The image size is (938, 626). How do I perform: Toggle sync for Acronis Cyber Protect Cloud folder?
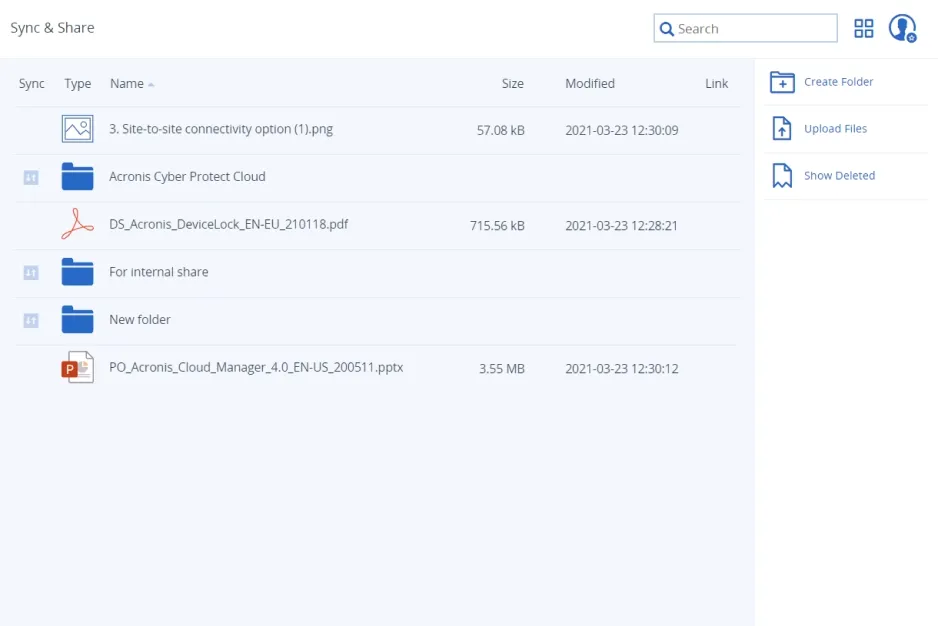pyautogui.click(x=31, y=177)
